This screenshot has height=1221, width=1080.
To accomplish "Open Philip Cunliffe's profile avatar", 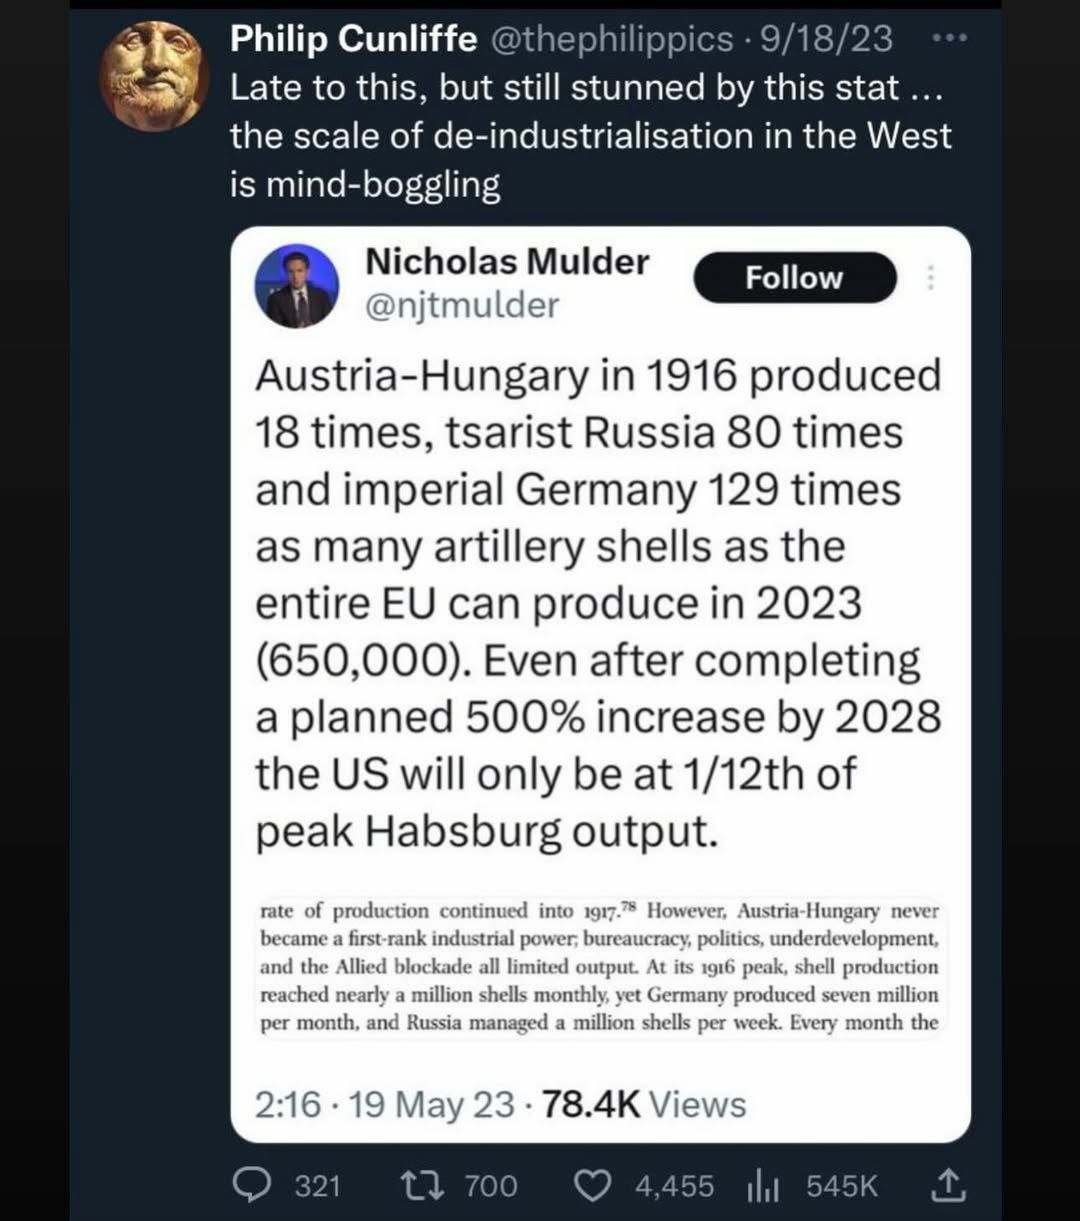I will pos(155,77).
